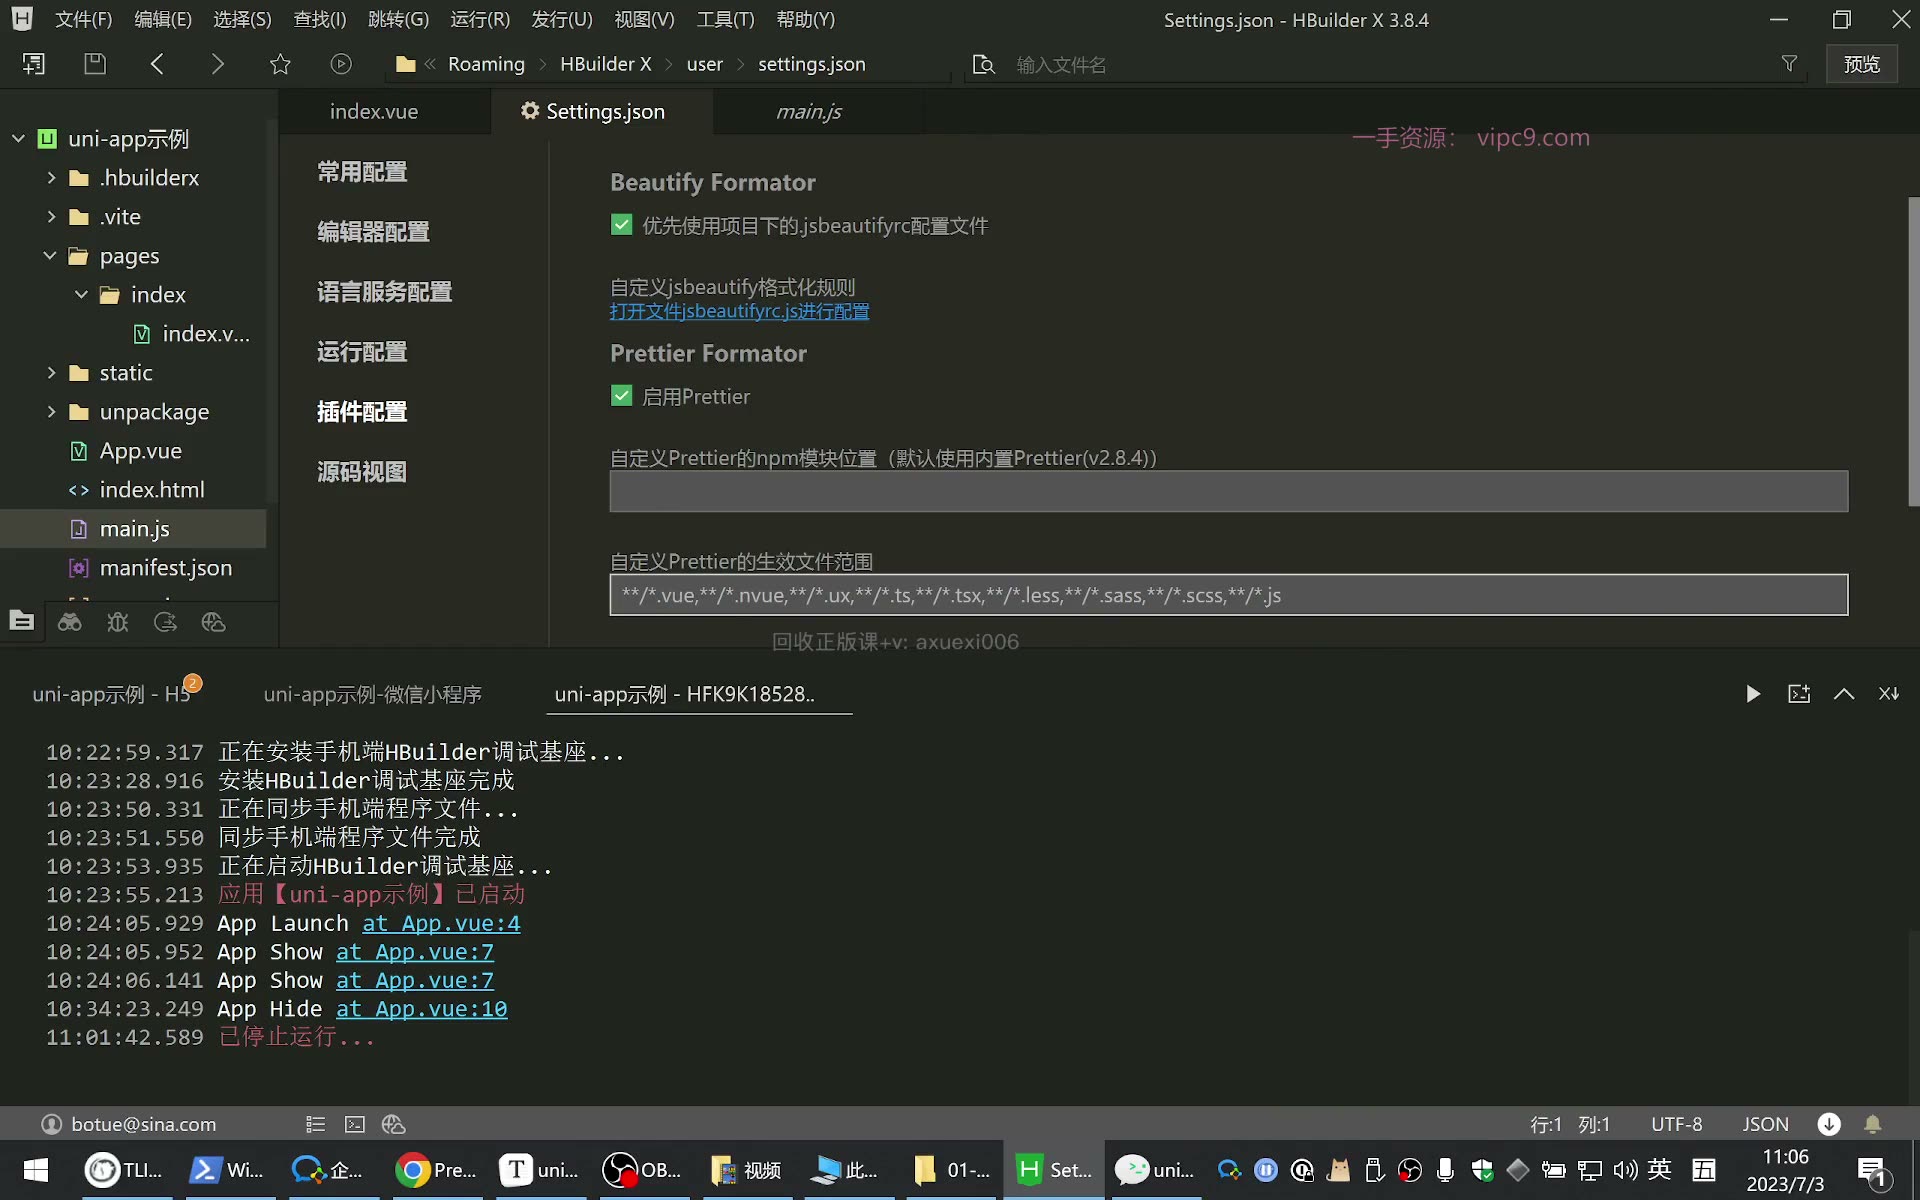1920x1200 pixels.
Task: Toggle the project manager panel icon in toolbar
Action: coord(34,64)
